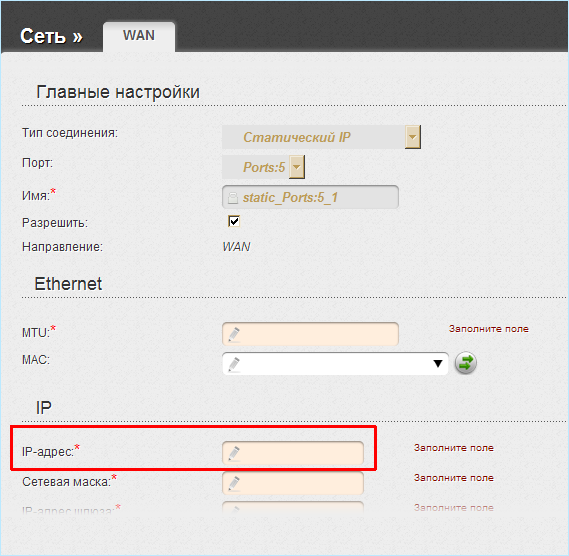Viewport: 569px width, 556px height.
Task: Click the green MAC clone arrows icon
Action: [x=466, y=363]
